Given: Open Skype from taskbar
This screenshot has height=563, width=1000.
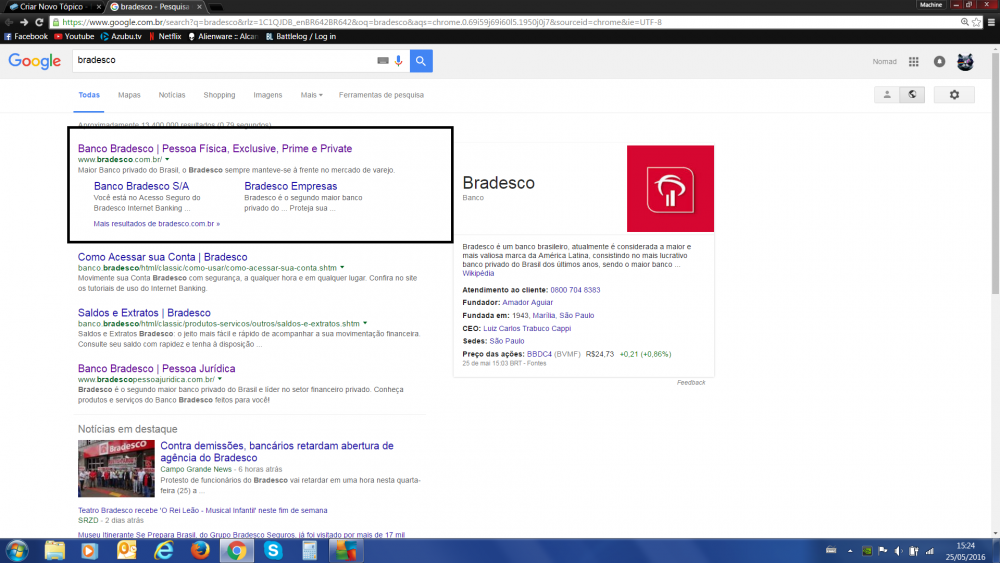Looking at the screenshot, I should [273, 550].
